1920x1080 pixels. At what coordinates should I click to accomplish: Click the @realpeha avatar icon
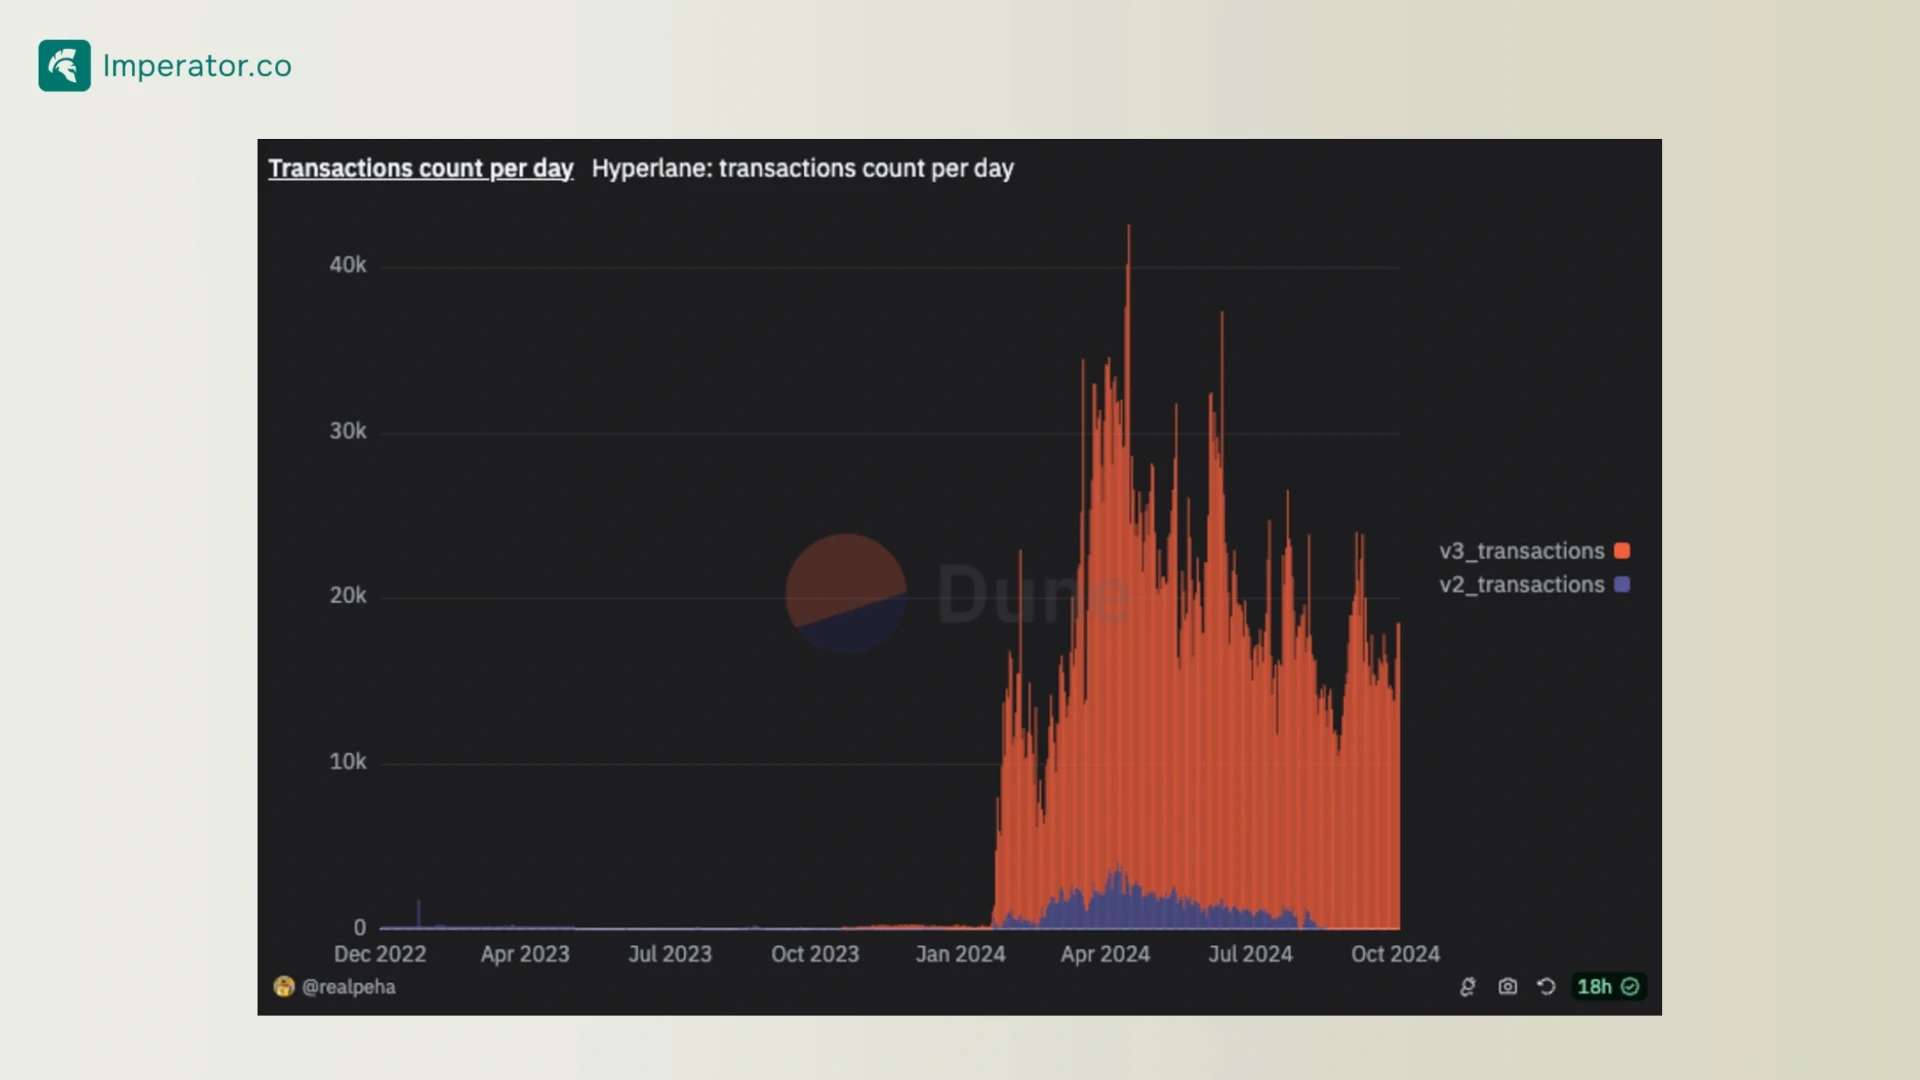284,987
